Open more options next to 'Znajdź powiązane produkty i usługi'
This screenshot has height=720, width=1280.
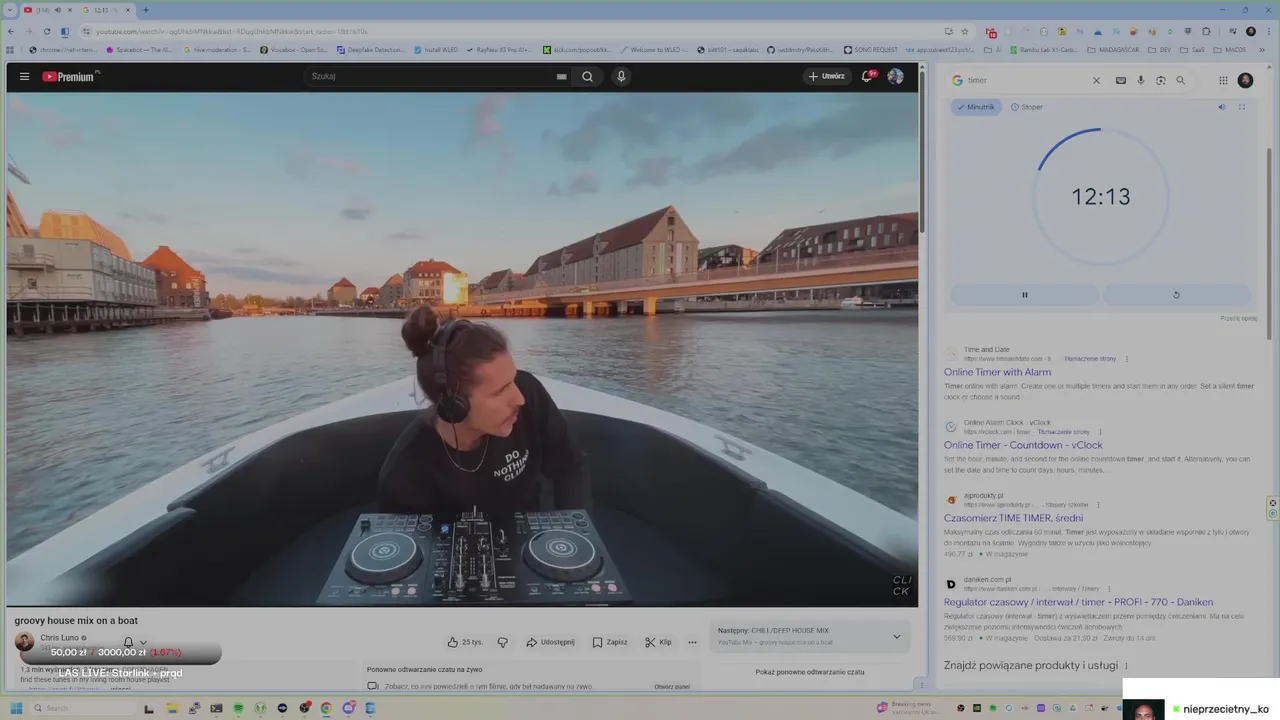tap(1126, 665)
